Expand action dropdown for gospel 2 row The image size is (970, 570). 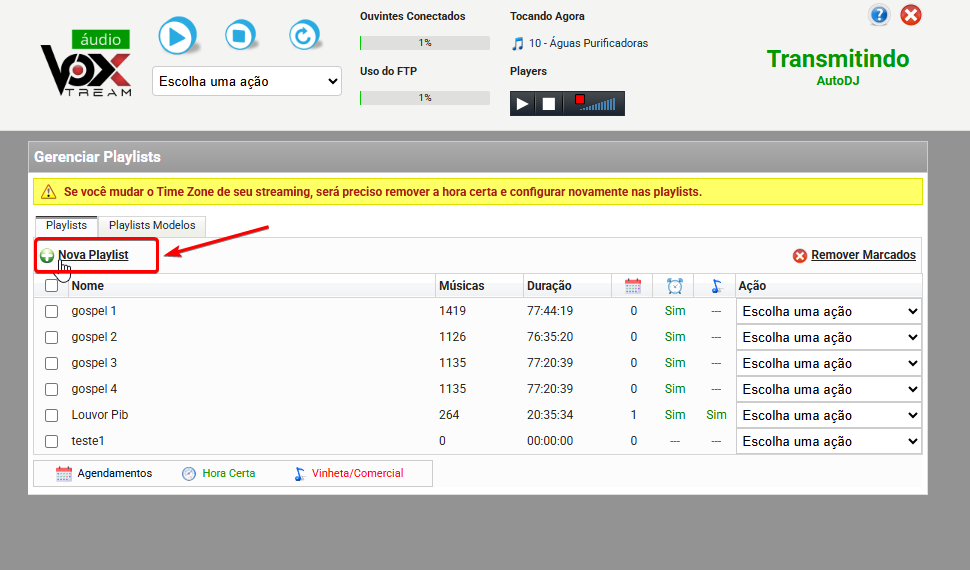828,338
